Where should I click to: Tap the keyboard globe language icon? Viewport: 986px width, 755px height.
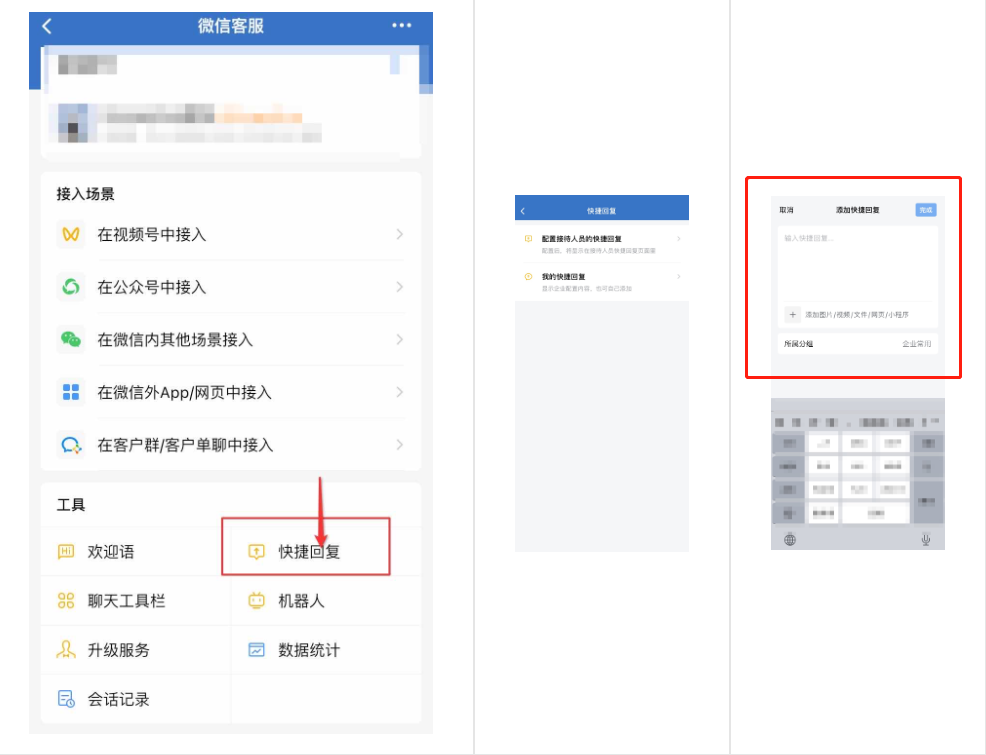click(x=790, y=540)
